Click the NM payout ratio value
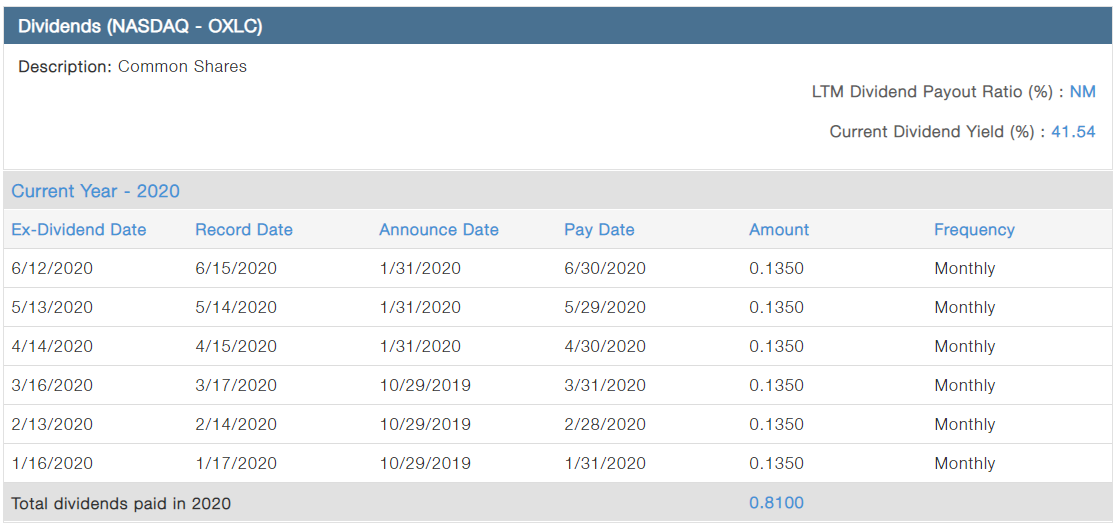The height and width of the screenshot is (527, 1119). tap(1083, 92)
